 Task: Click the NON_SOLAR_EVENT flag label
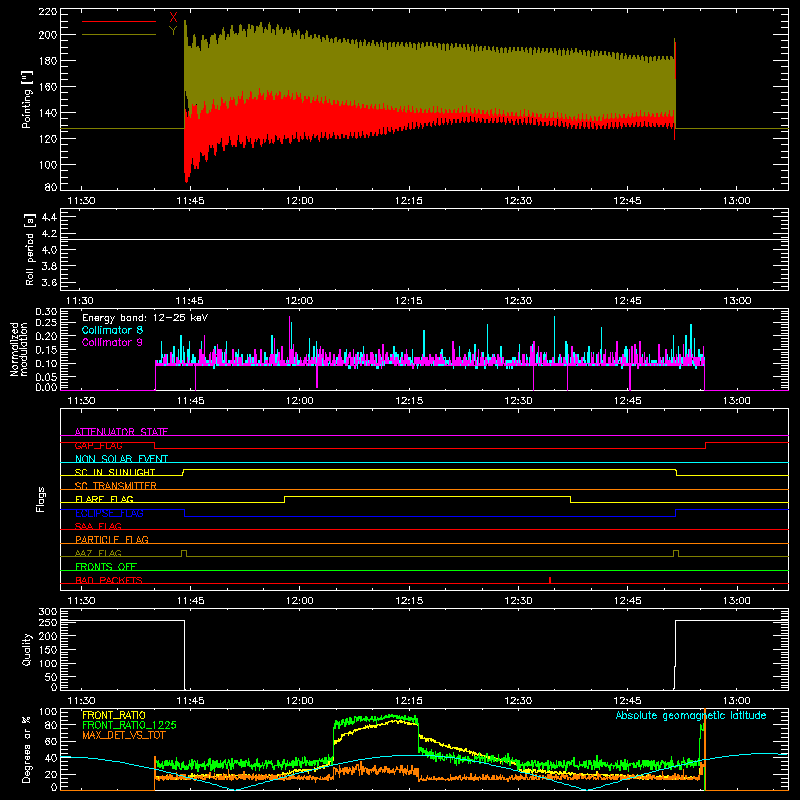[121, 459]
